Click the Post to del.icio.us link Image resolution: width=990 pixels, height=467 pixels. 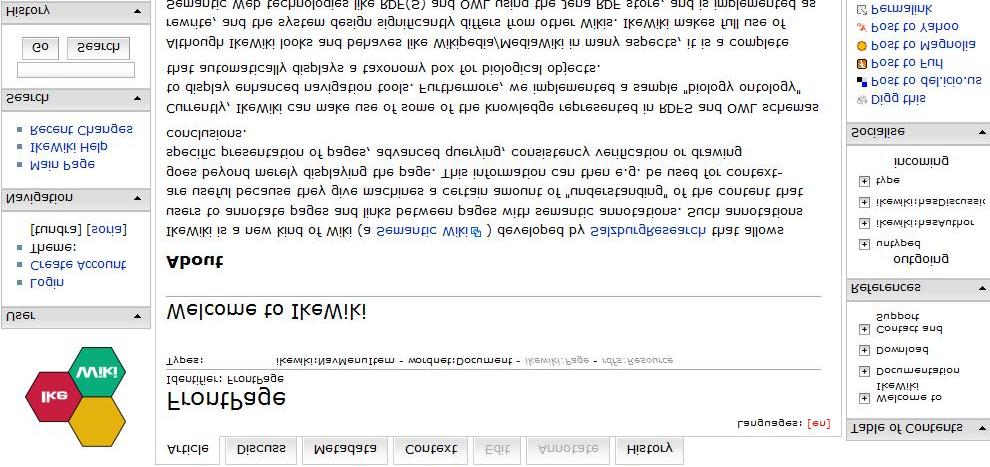point(927,81)
